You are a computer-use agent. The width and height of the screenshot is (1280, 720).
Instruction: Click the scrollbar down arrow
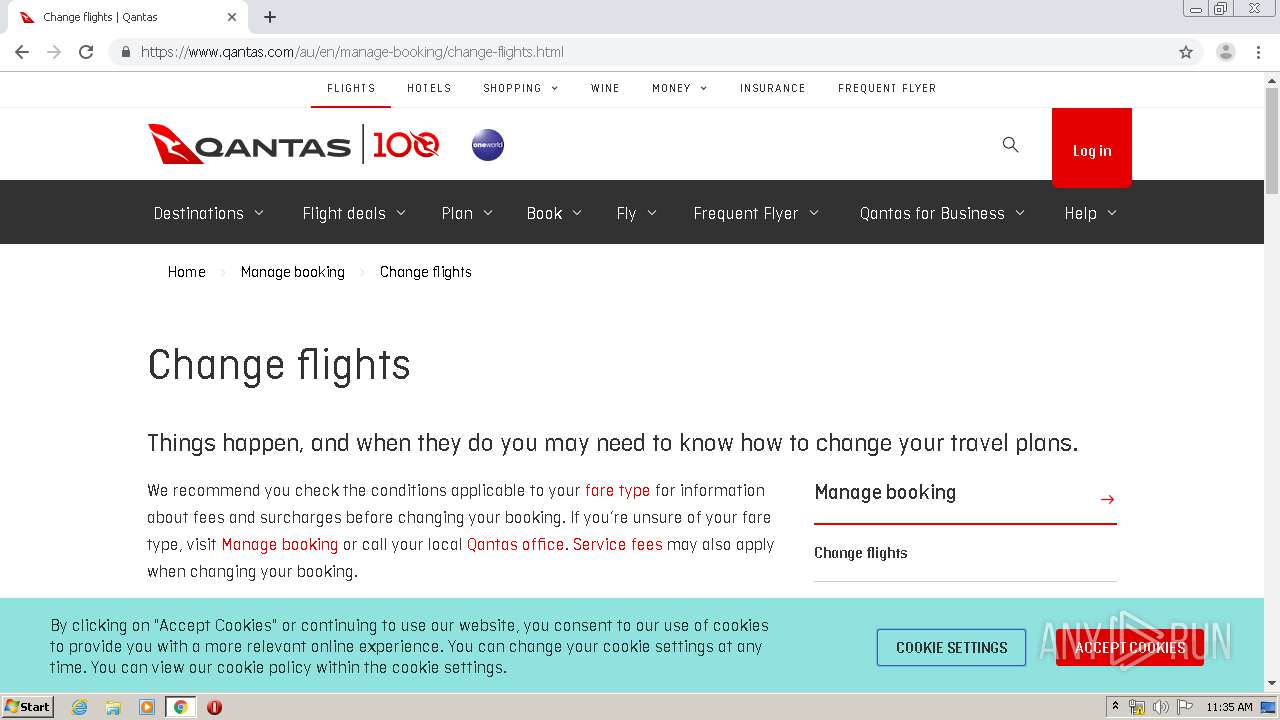[1272, 684]
